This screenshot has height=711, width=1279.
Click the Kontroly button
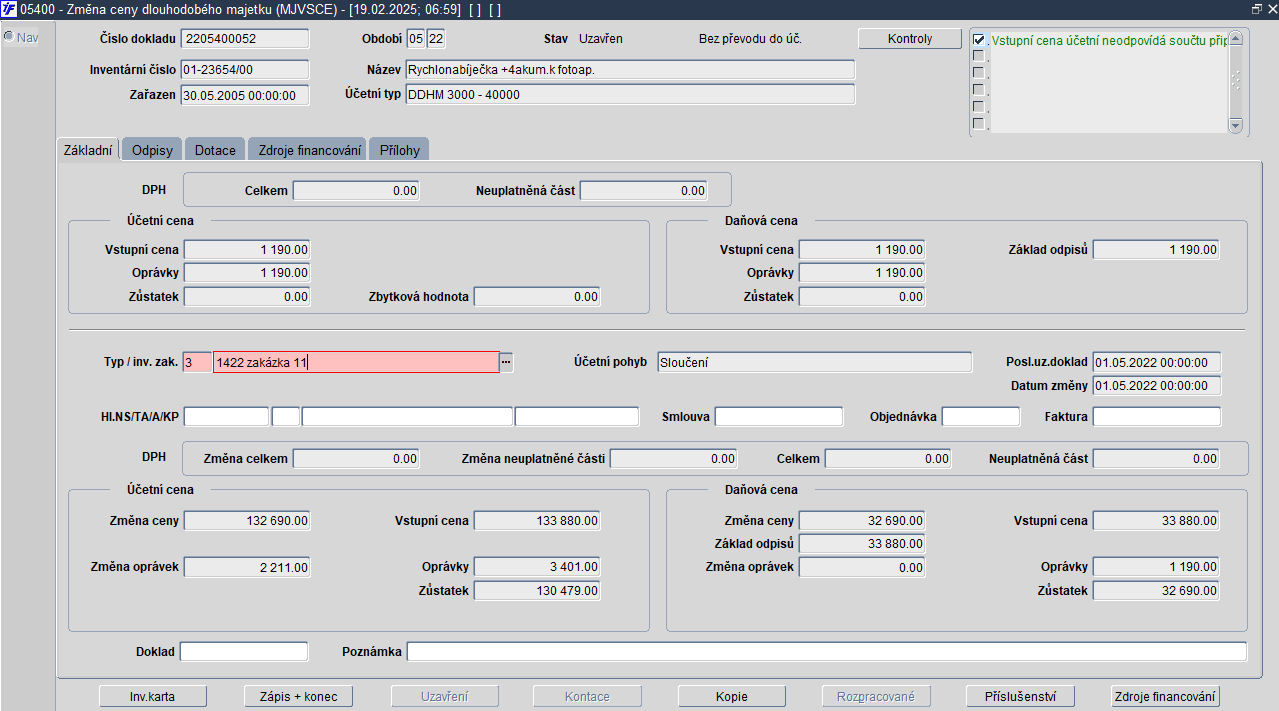pyautogui.click(x=910, y=39)
